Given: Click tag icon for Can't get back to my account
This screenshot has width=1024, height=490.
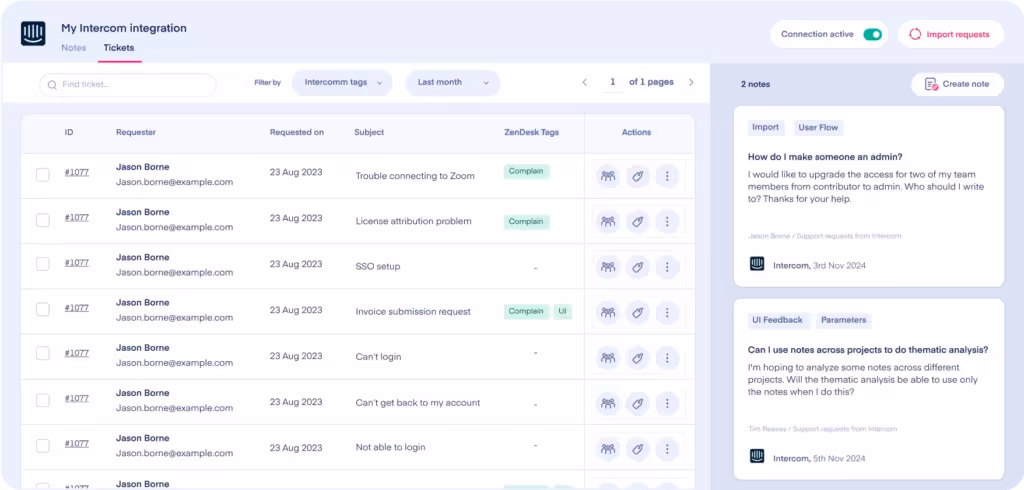Looking at the screenshot, I should (637, 403).
